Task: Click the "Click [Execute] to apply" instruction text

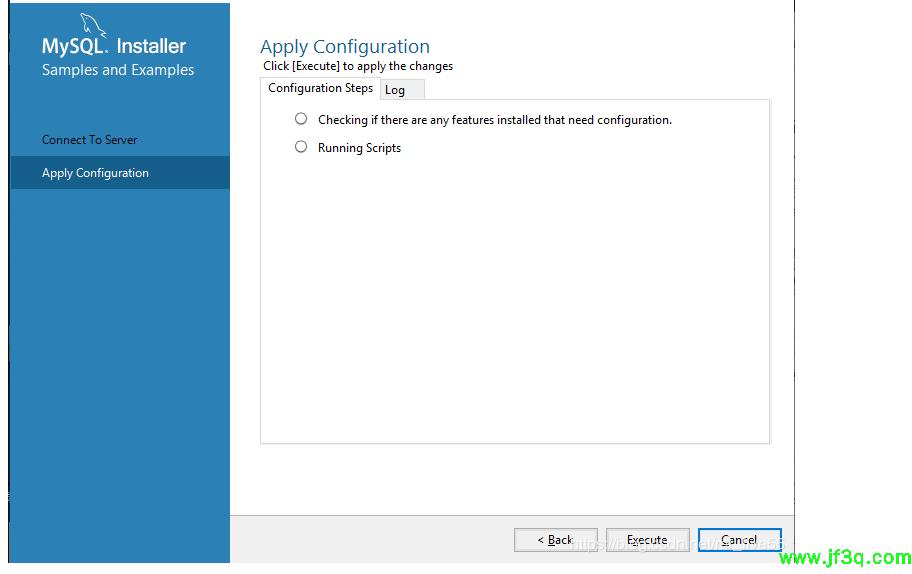Action: pyautogui.click(x=358, y=66)
